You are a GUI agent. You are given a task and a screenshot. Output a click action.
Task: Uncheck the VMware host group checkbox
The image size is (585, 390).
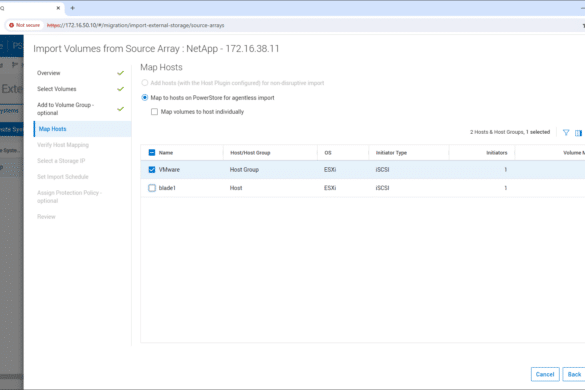tap(152, 170)
